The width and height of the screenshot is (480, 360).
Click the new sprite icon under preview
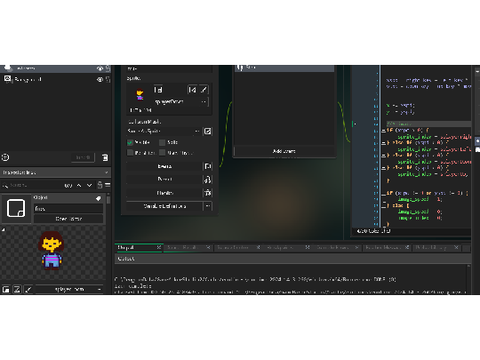(x=6, y=289)
